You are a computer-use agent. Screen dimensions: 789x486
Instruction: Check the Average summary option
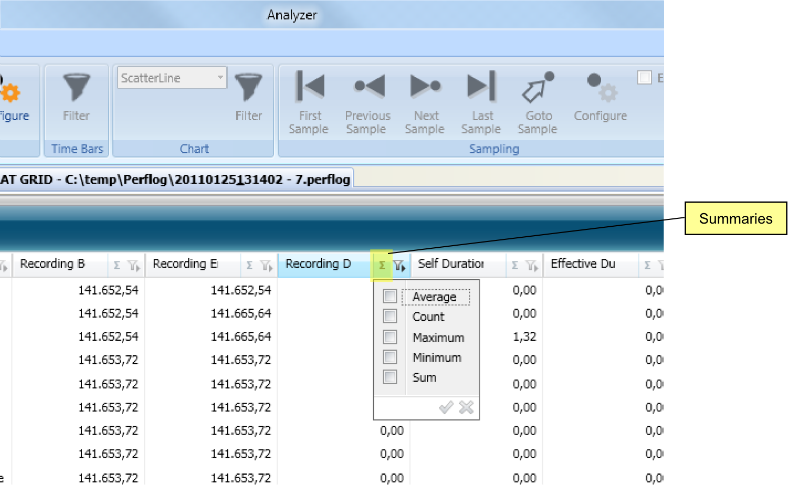pos(390,296)
